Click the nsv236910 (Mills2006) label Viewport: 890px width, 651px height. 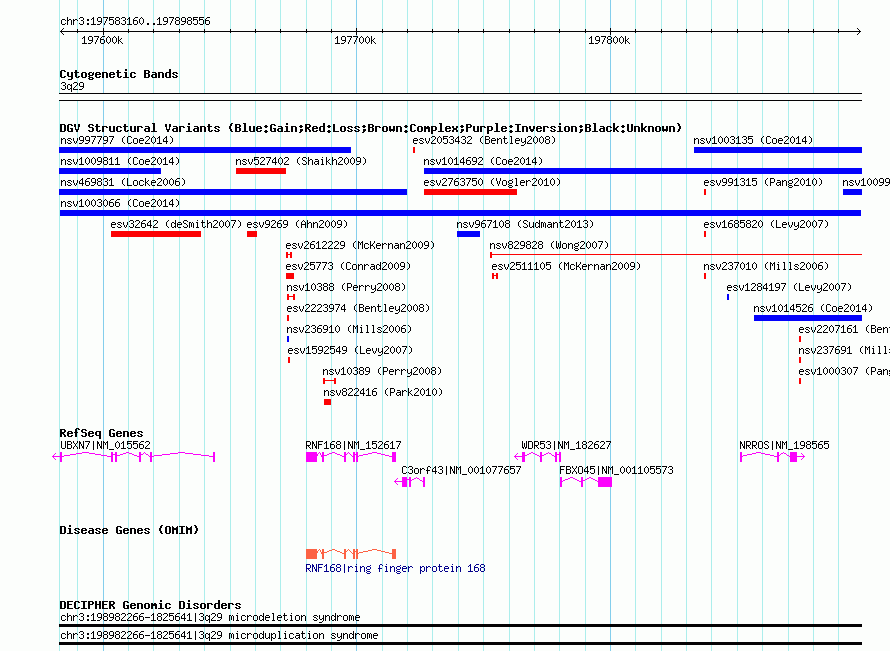[349, 329]
